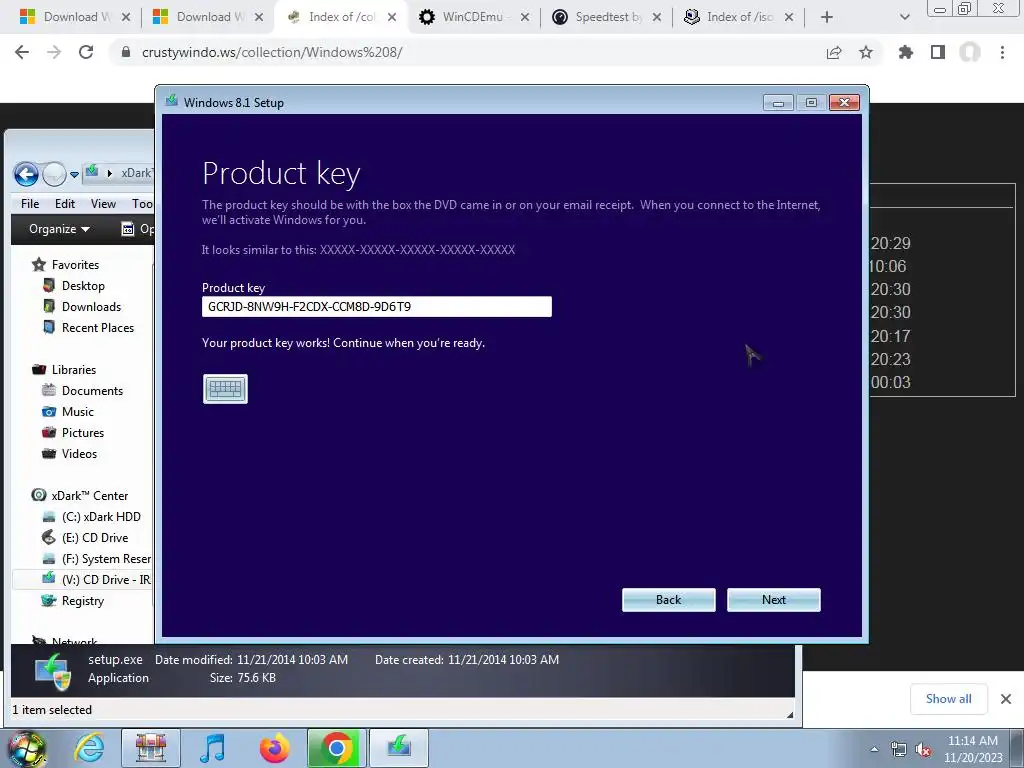
Task: Toggle Chrome side panel icon
Action: (938, 52)
